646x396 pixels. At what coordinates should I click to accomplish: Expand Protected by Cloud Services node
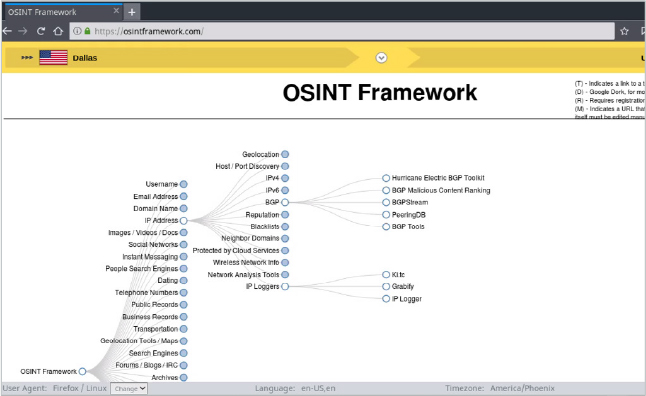(x=285, y=251)
